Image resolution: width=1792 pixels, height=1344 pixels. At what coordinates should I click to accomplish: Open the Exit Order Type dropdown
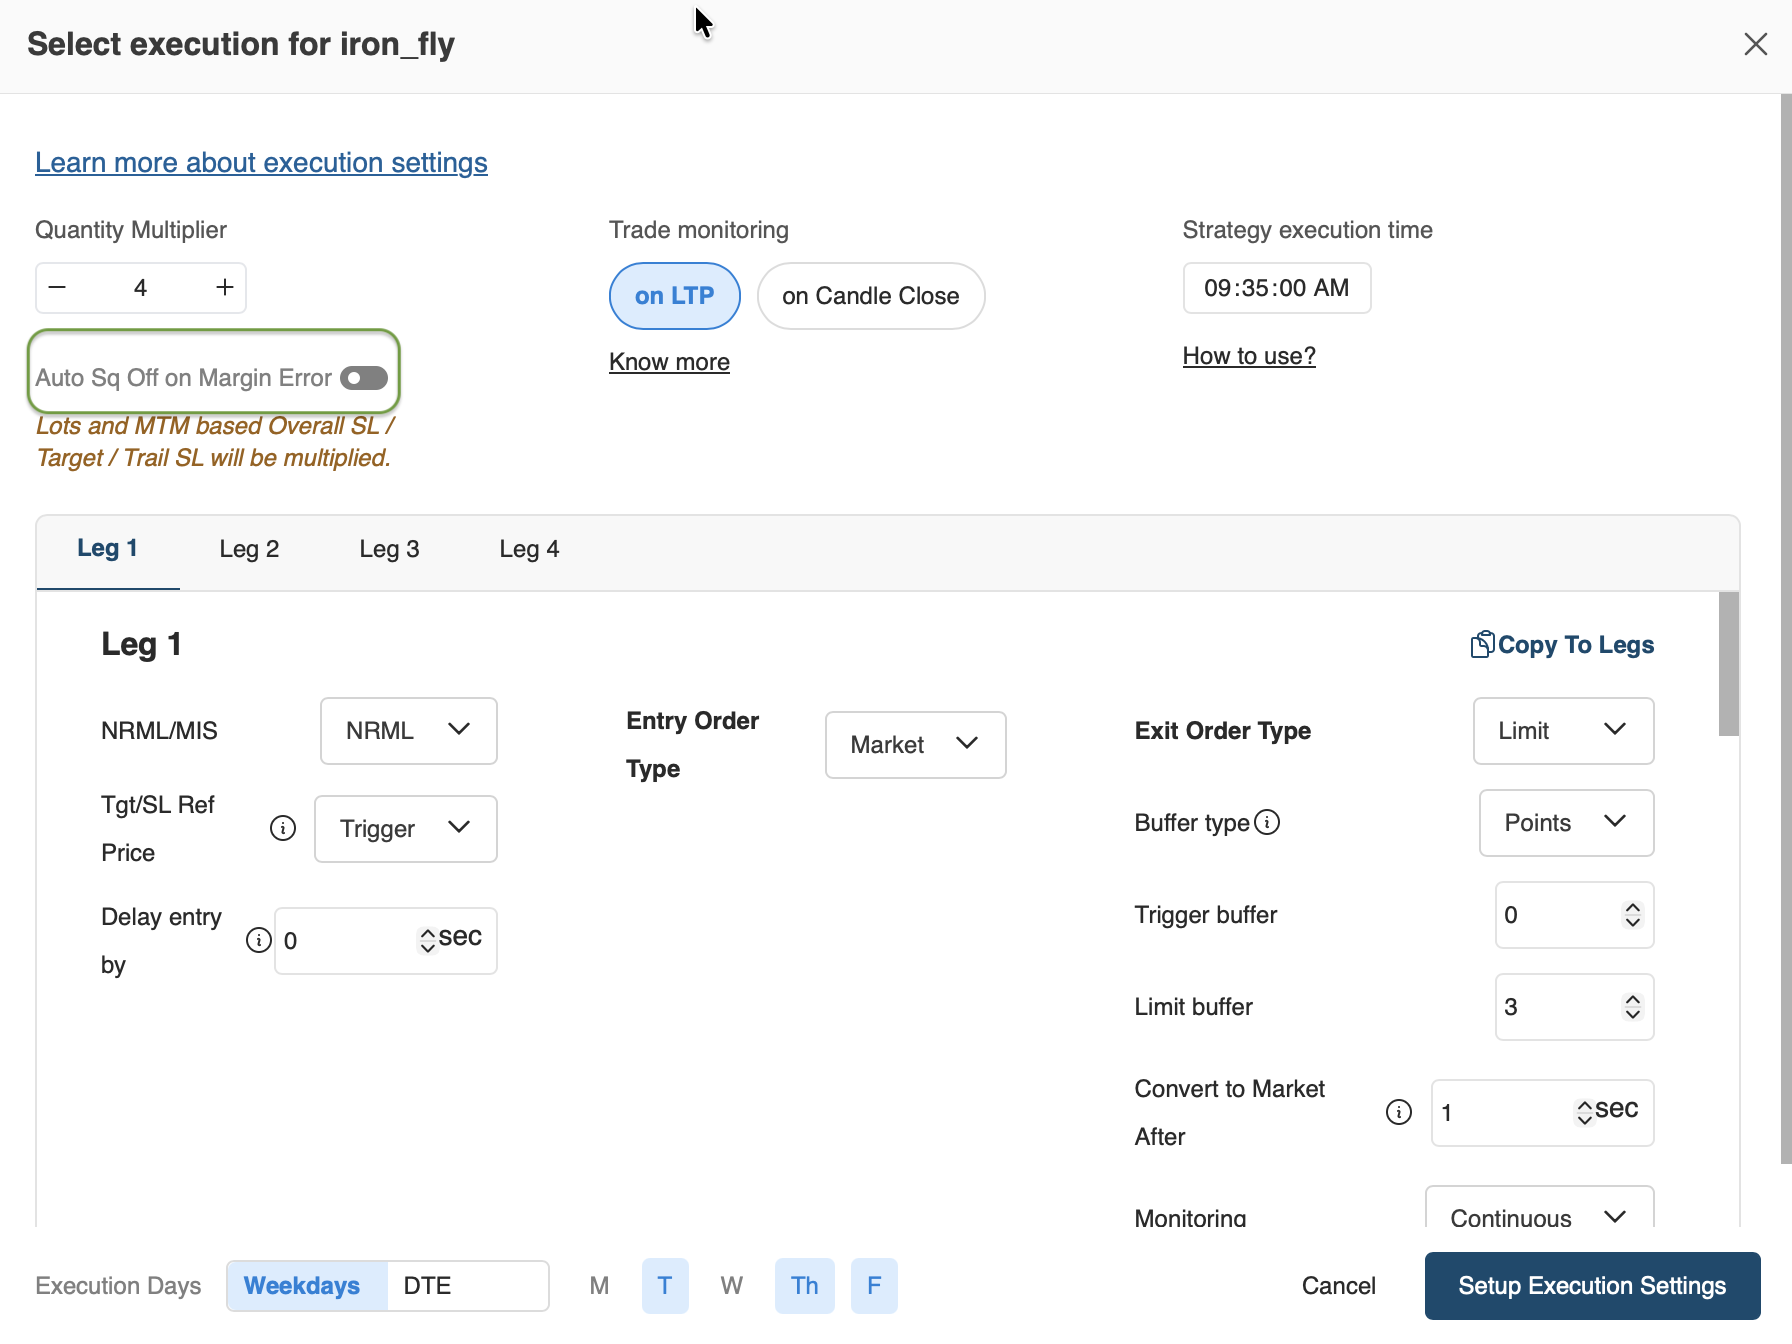(x=1562, y=731)
